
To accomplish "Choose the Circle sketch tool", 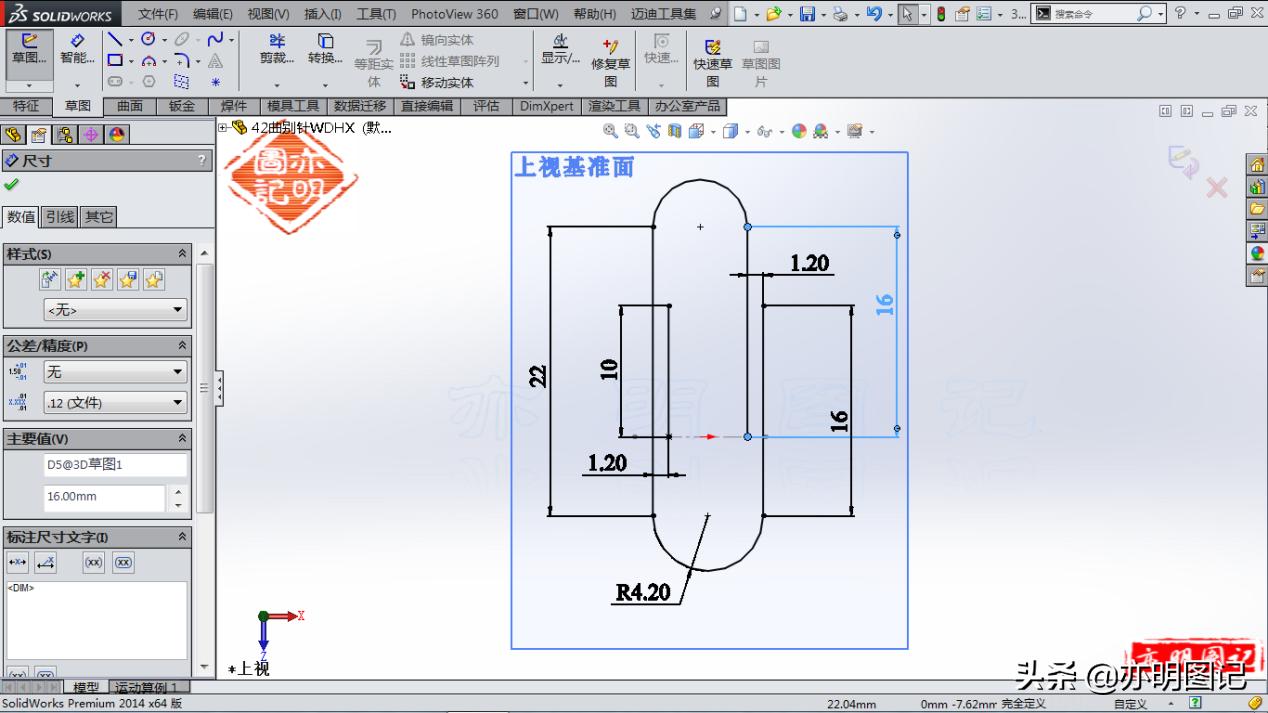I will coord(148,38).
